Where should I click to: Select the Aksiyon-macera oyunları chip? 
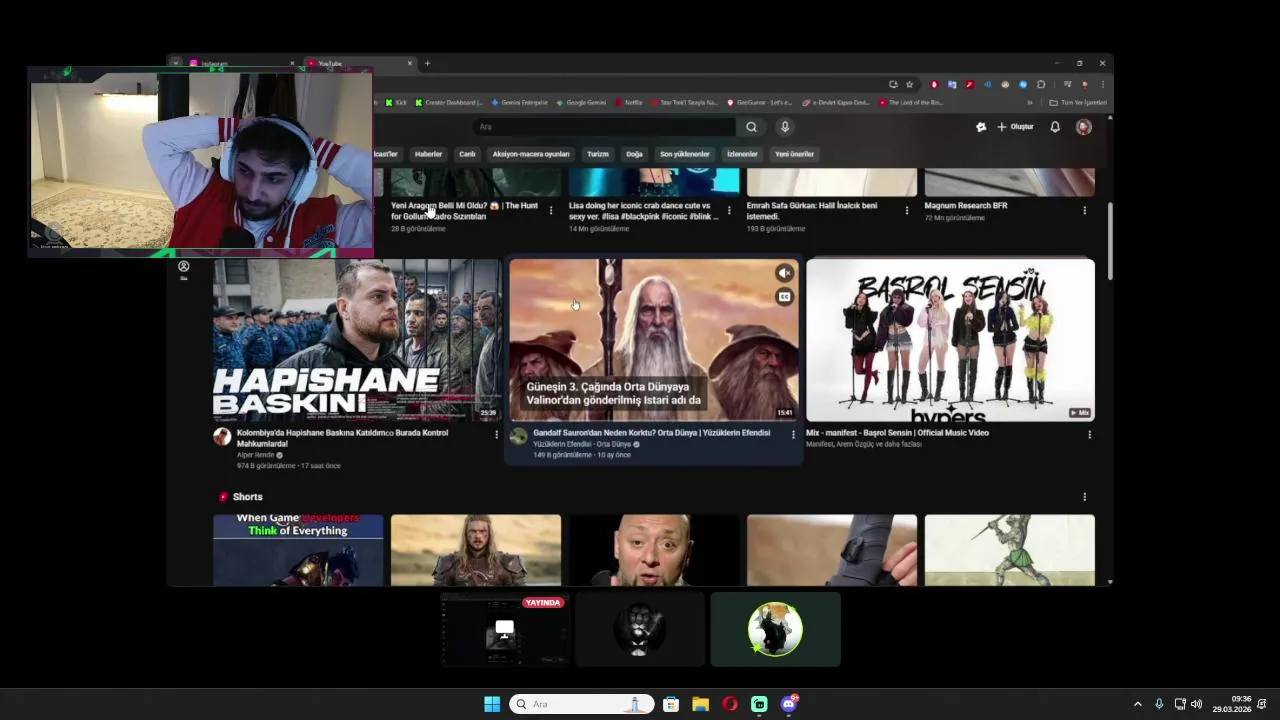pyautogui.click(x=531, y=154)
